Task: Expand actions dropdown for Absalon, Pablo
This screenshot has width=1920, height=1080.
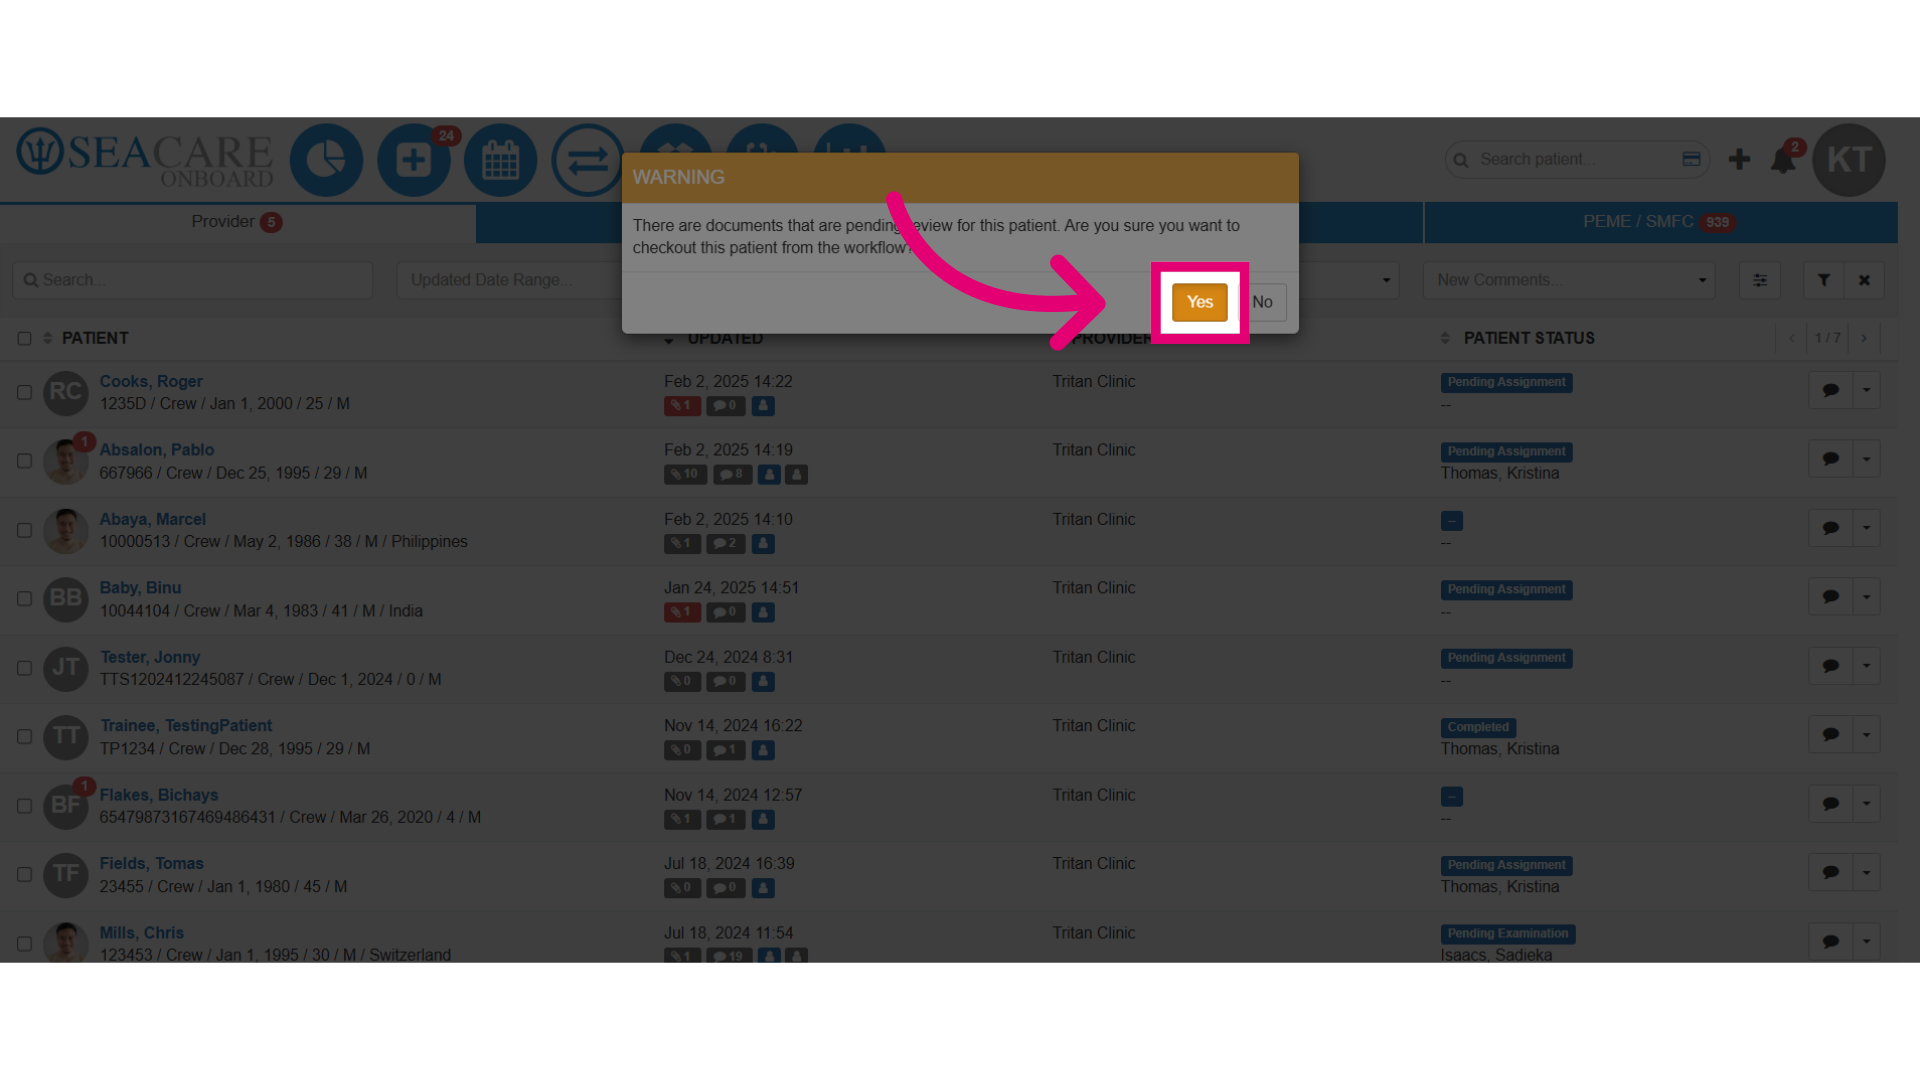Action: 1866,459
